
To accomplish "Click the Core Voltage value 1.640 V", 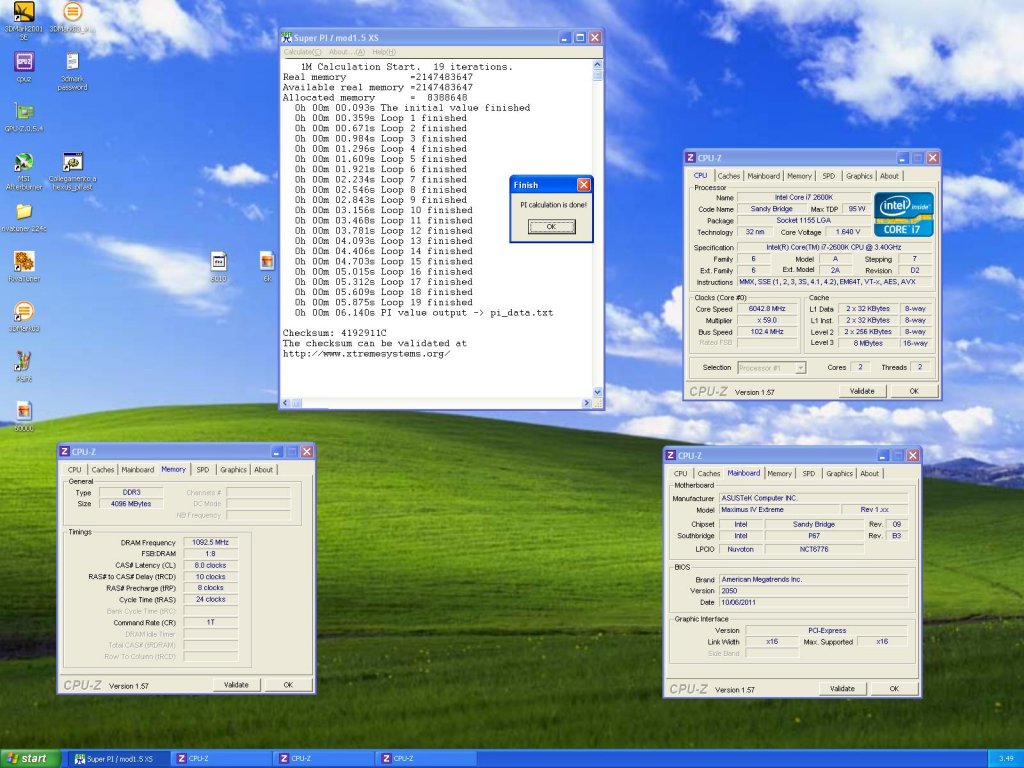I will (847, 232).
